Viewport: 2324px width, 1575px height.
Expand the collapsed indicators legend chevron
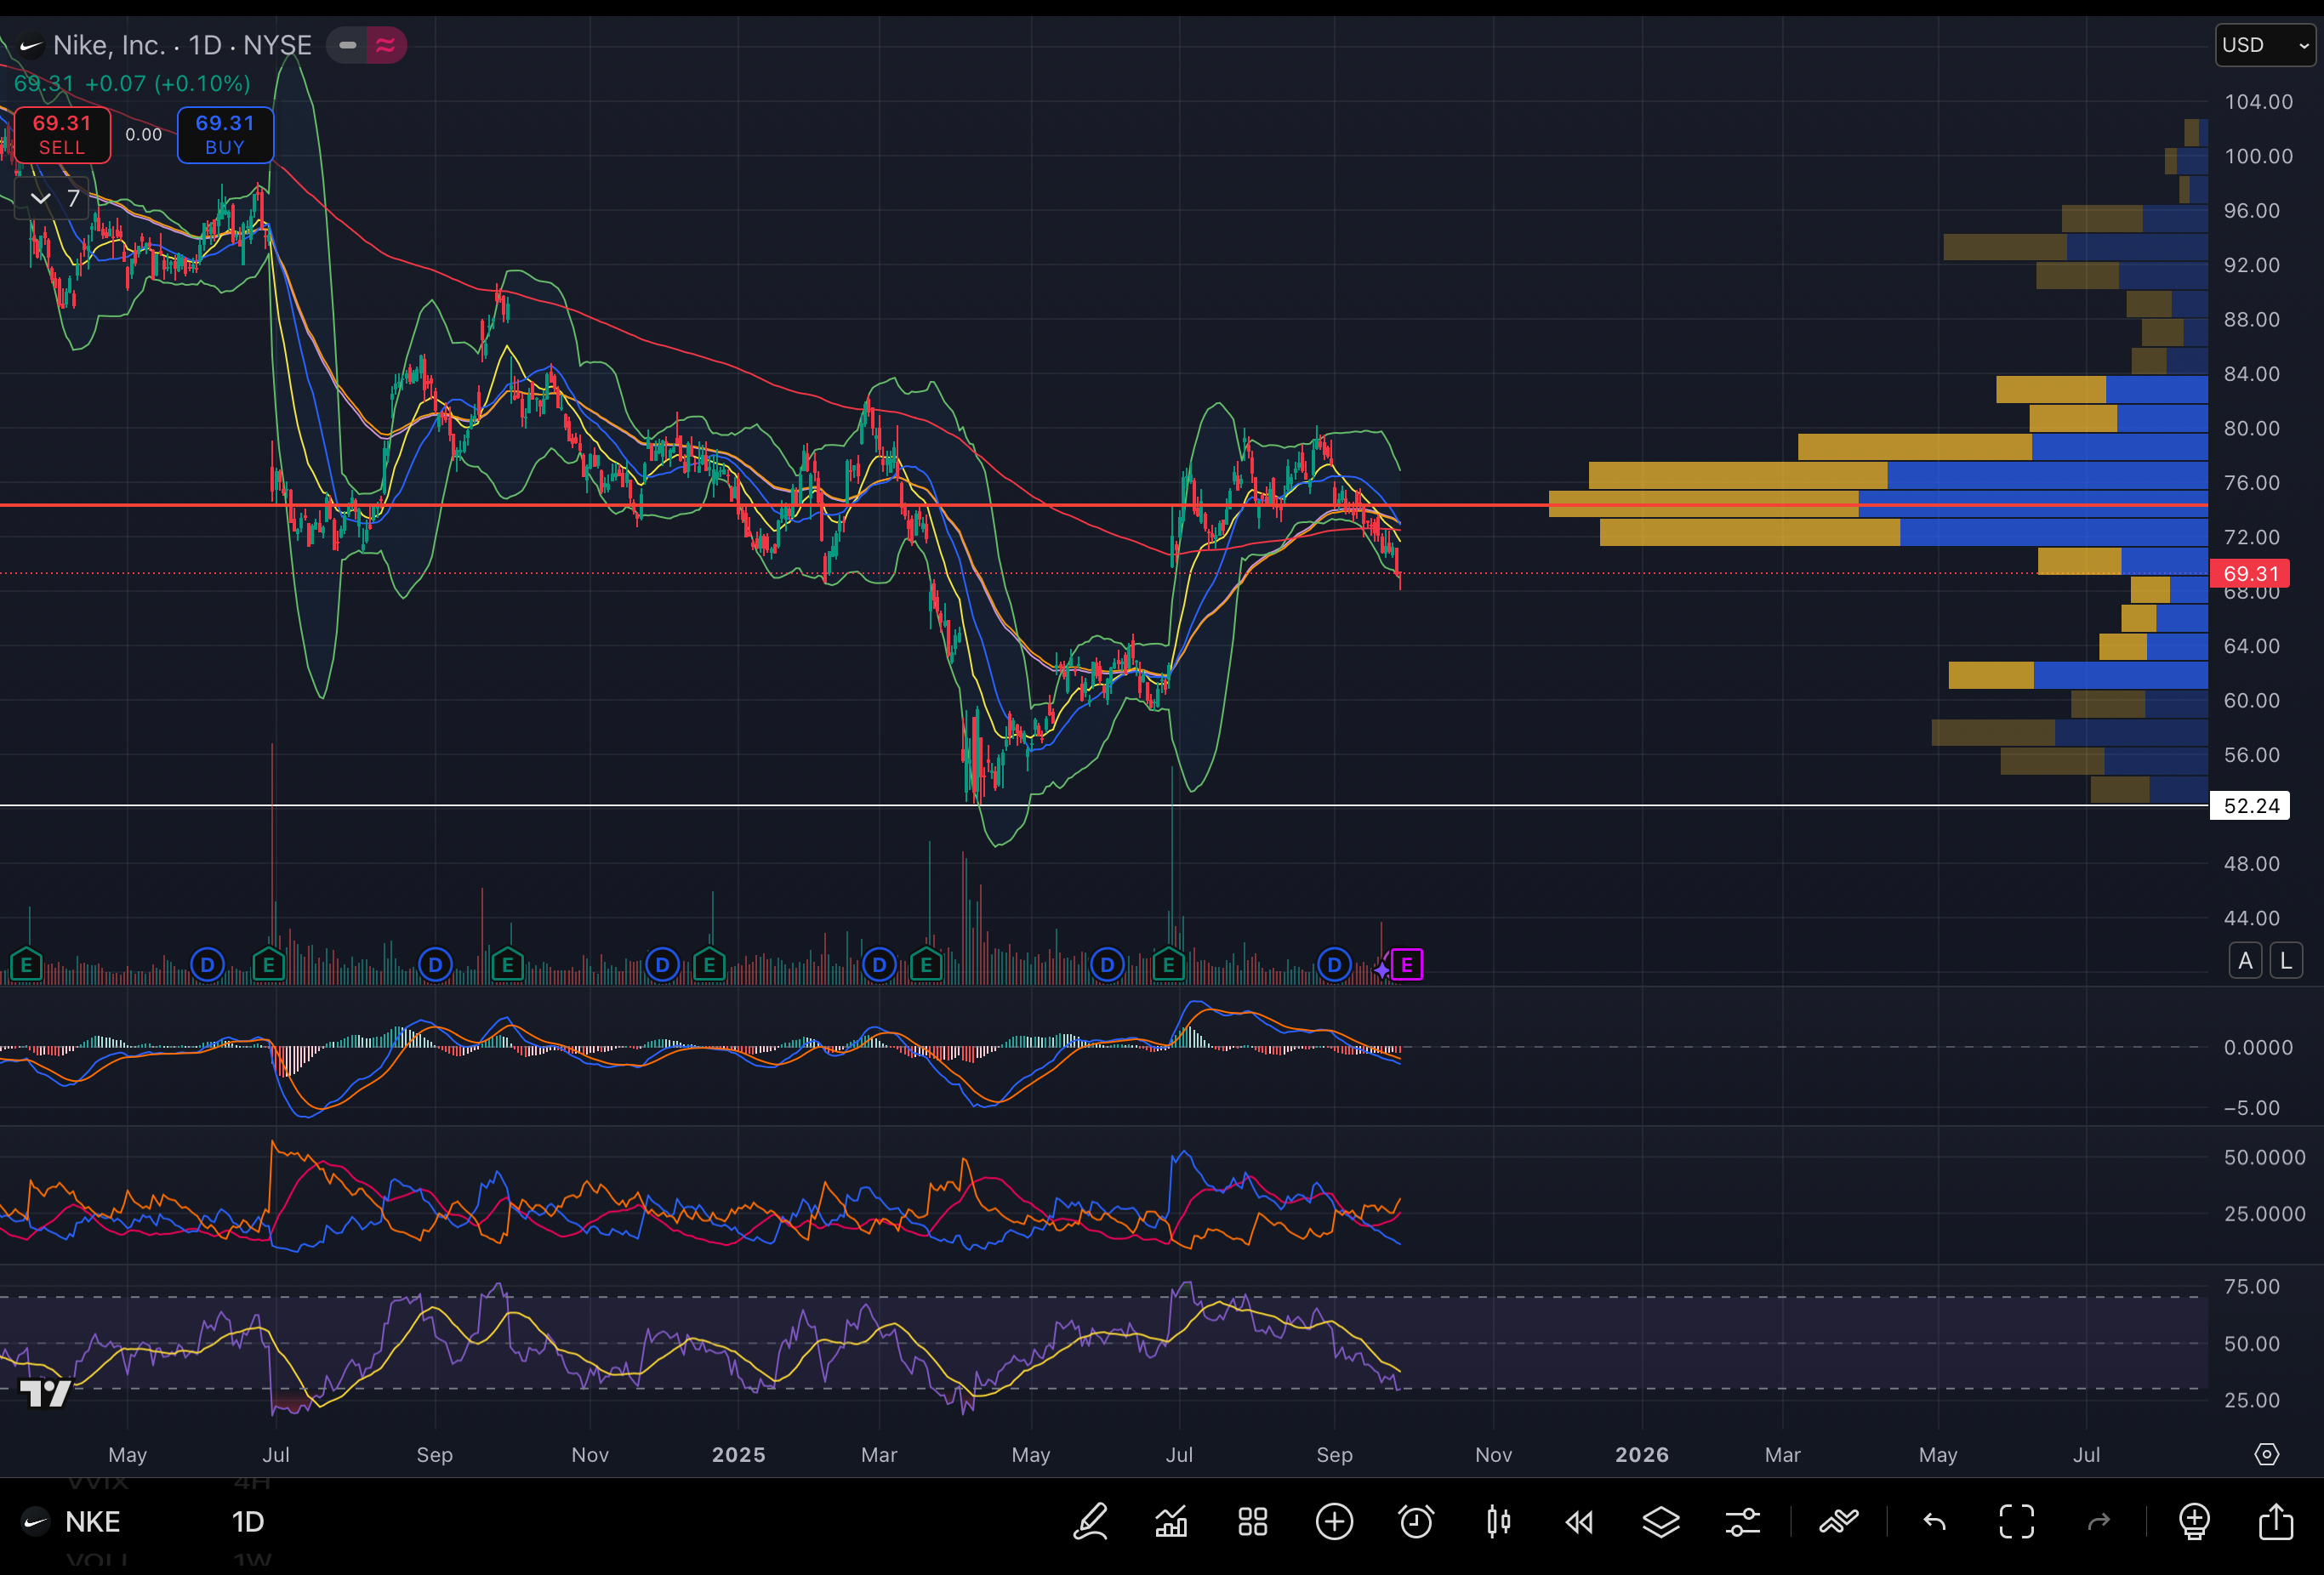tap(41, 198)
